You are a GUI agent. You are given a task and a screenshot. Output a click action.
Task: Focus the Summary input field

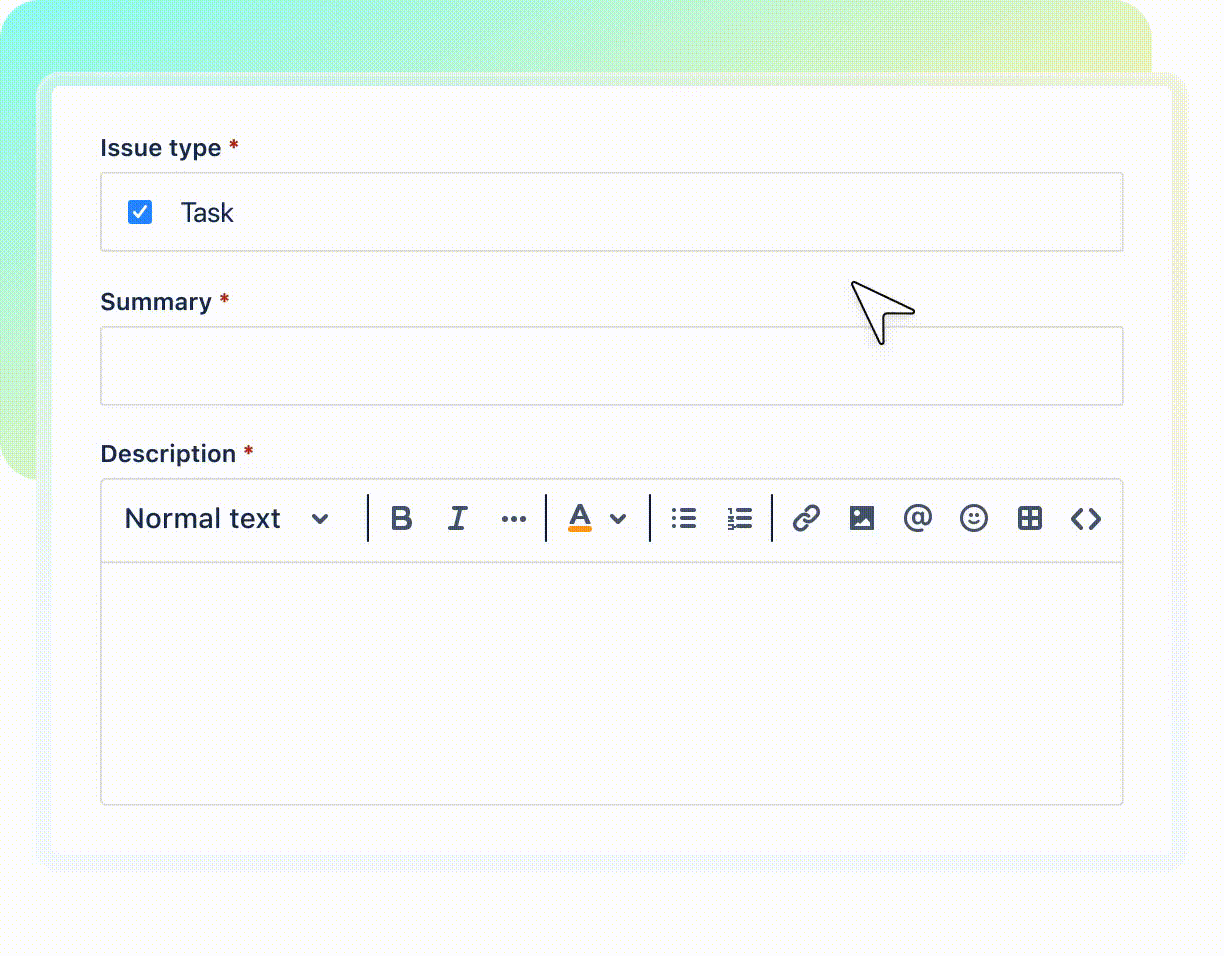pyautogui.click(x=612, y=366)
